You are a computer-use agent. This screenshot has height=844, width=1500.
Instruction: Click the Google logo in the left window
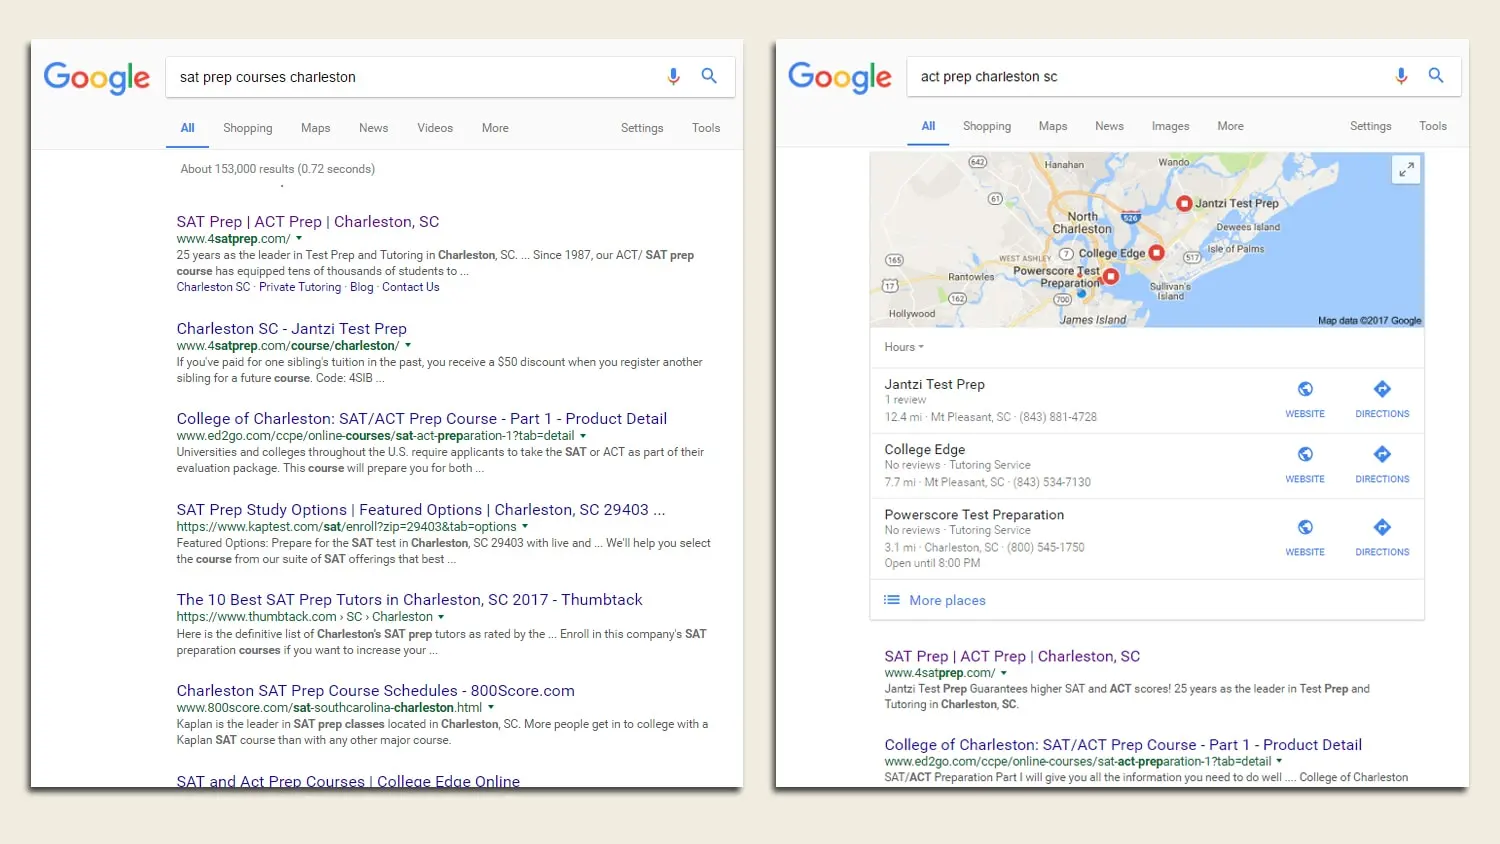coord(97,77)
